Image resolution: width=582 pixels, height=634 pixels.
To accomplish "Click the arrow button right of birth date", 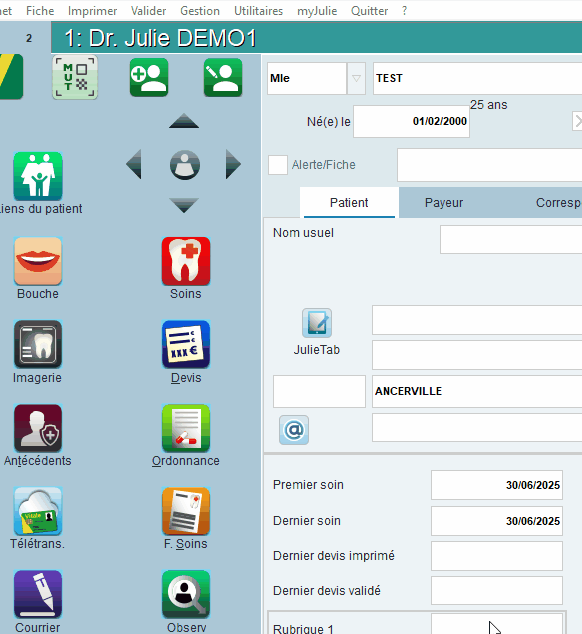I will click(x=577, y=121).
